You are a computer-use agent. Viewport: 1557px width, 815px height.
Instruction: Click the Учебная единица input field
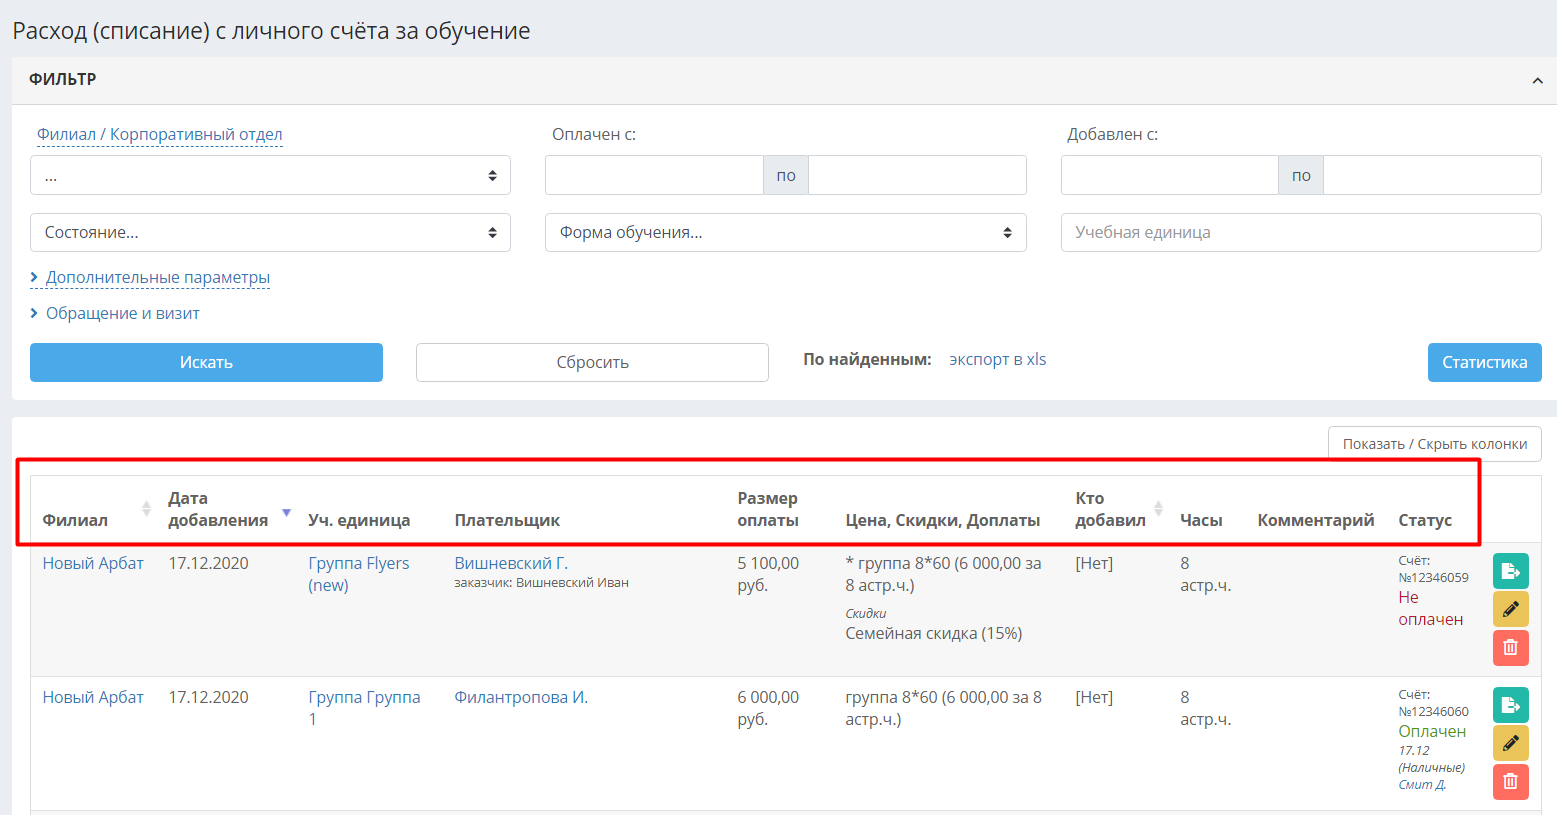[1301, 232]
